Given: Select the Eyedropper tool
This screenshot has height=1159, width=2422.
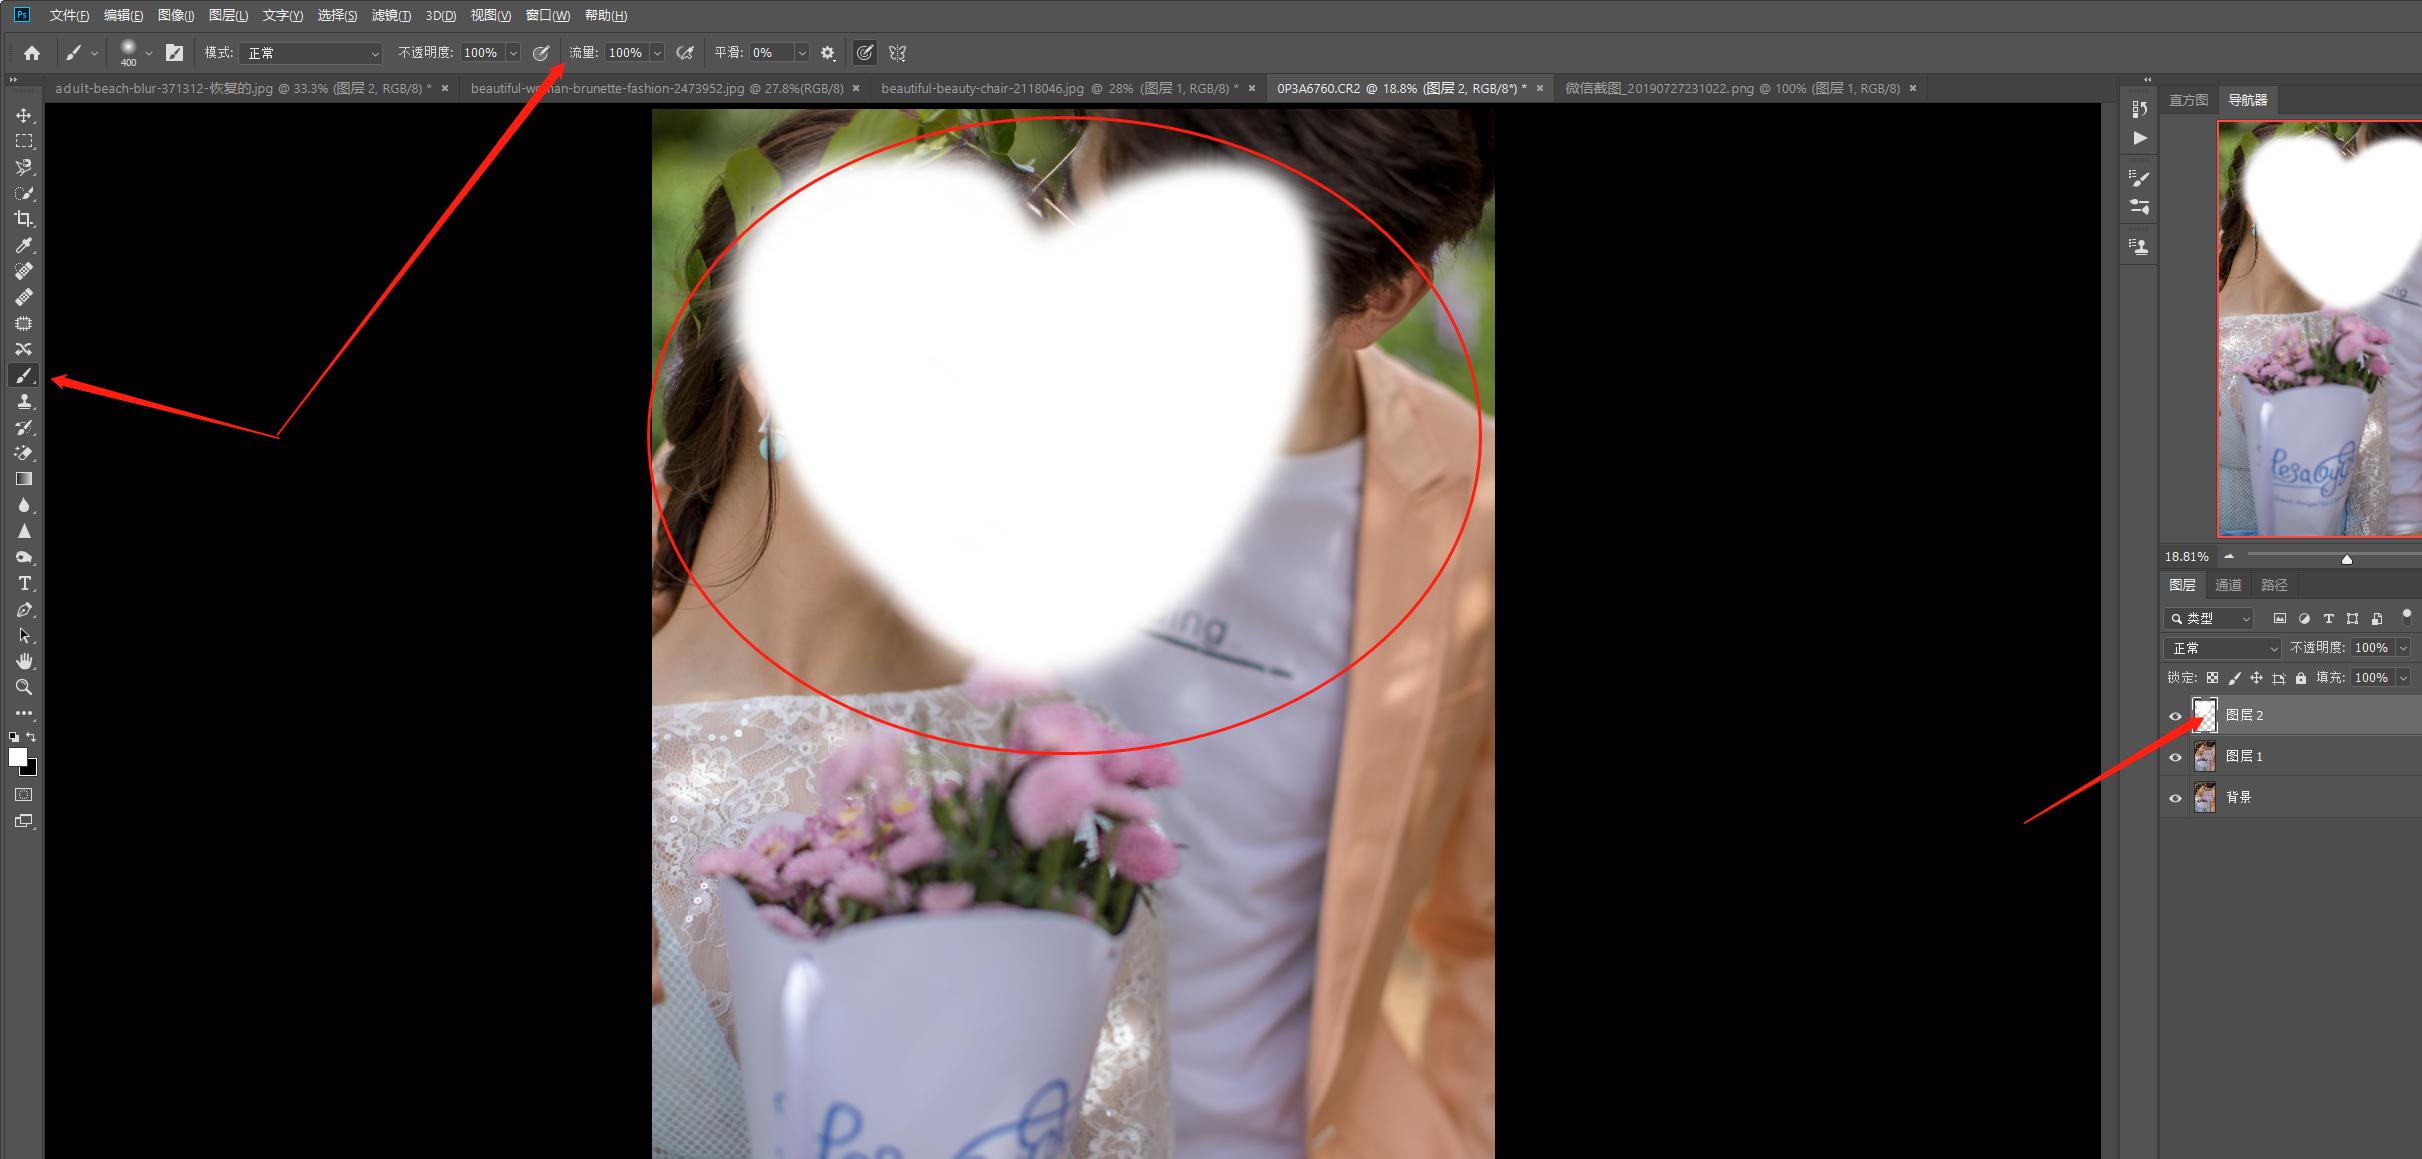Looking at the screenshot, I should (x=24, y=245).
